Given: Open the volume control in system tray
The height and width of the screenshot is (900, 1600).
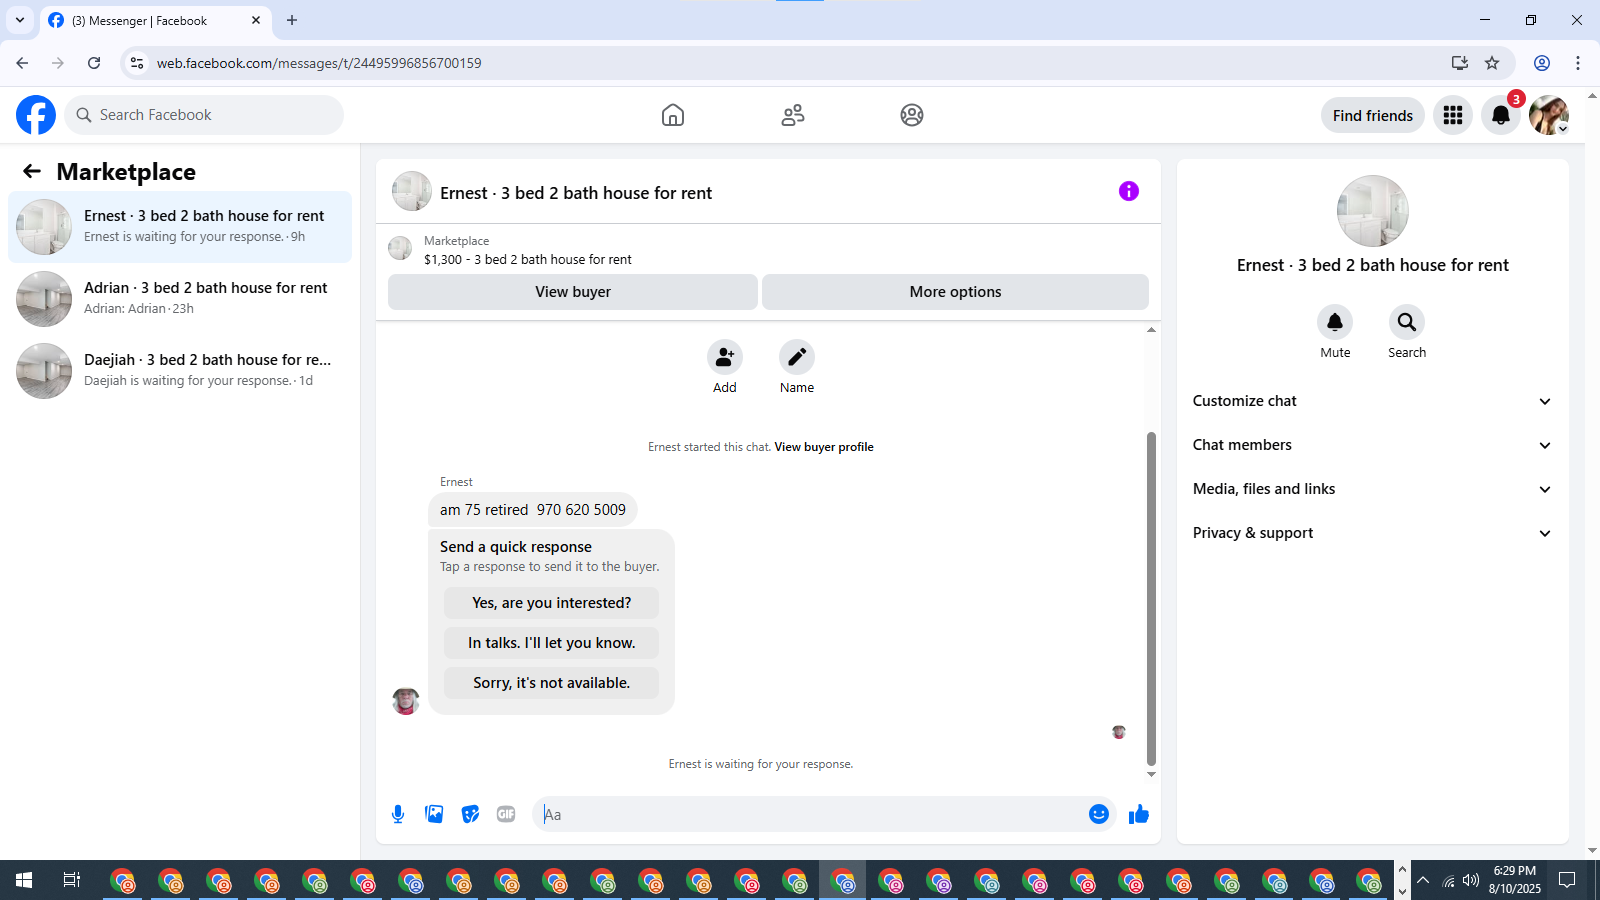Looking at the screenshot, I should coord(1471,880).
